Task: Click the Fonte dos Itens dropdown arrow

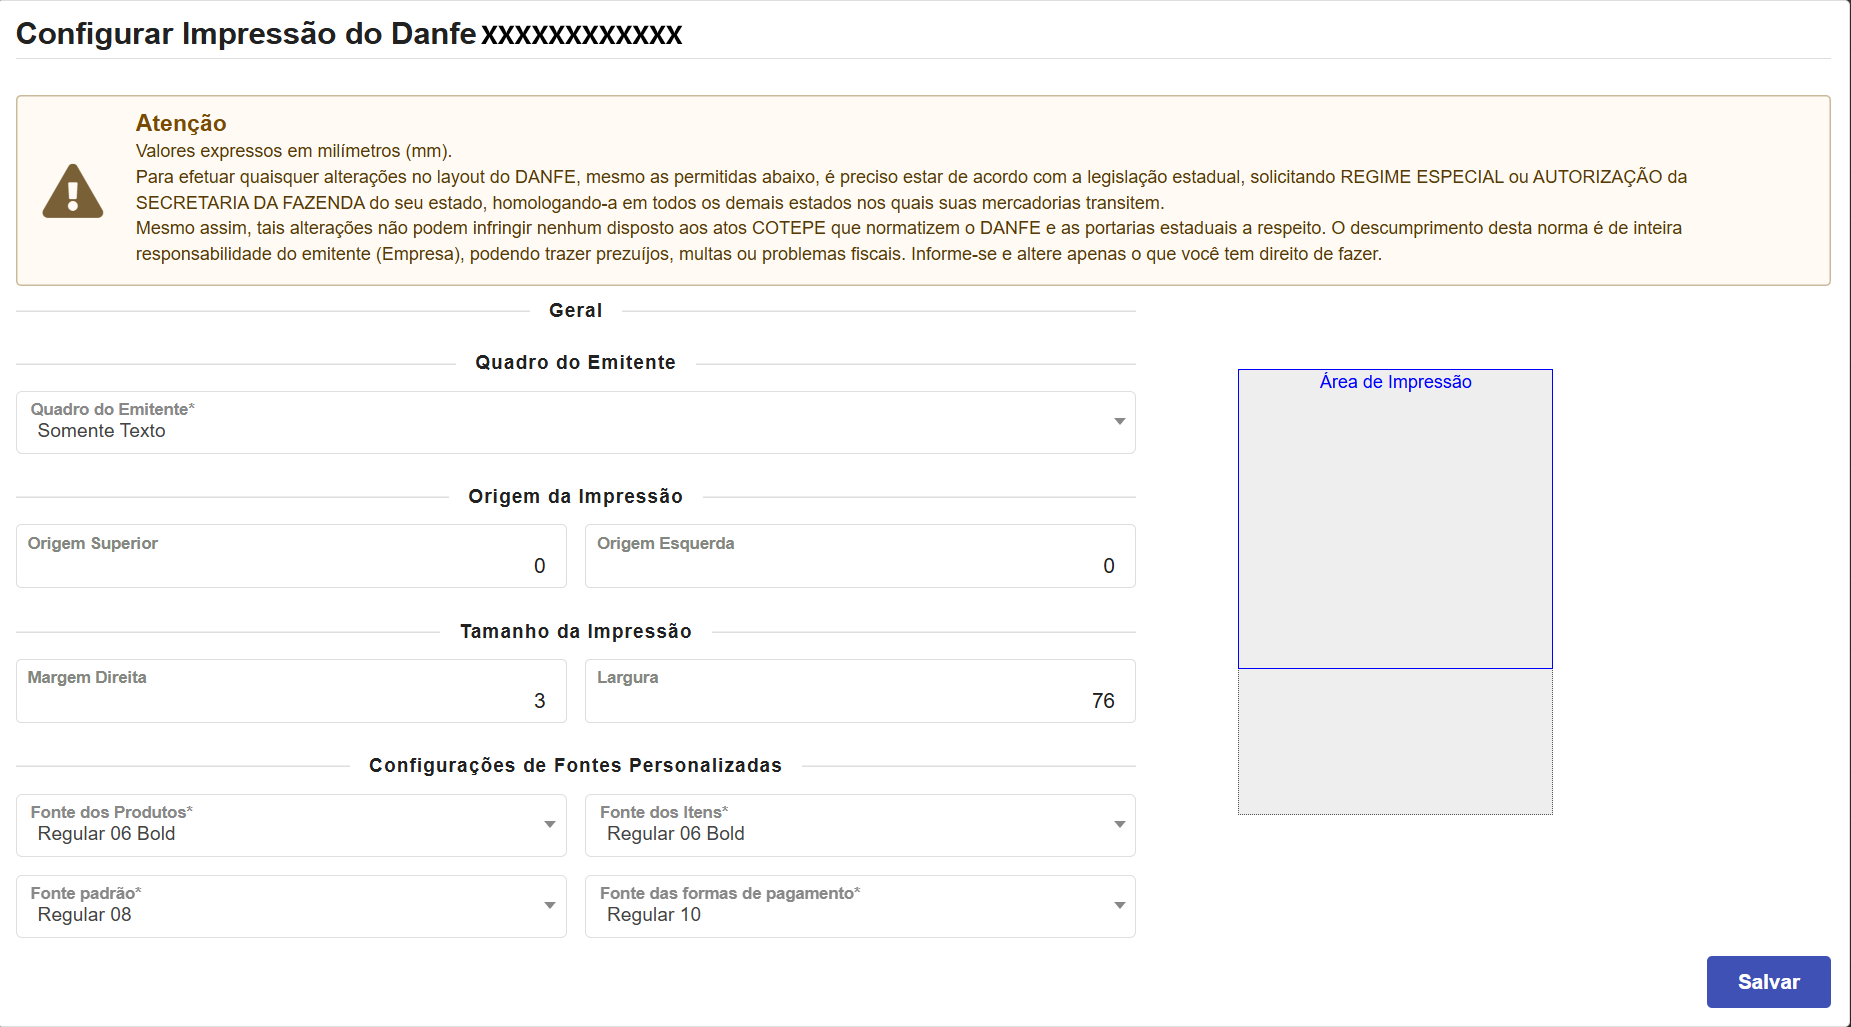Action: 1119,825
